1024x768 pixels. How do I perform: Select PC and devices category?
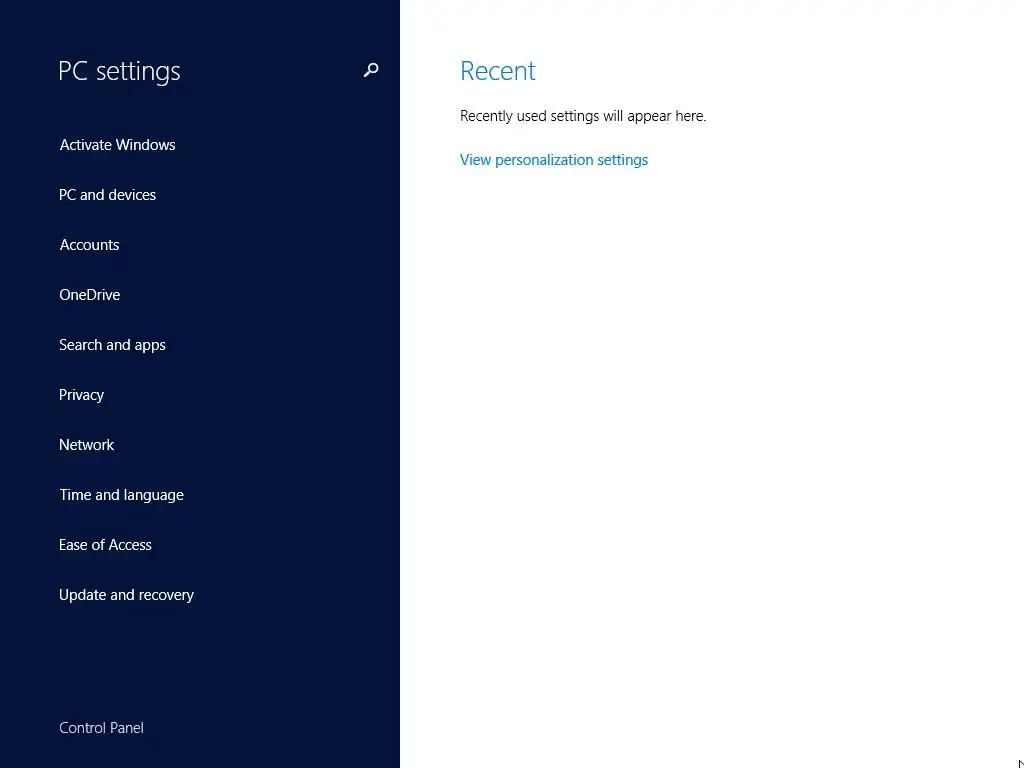point(107,195)
